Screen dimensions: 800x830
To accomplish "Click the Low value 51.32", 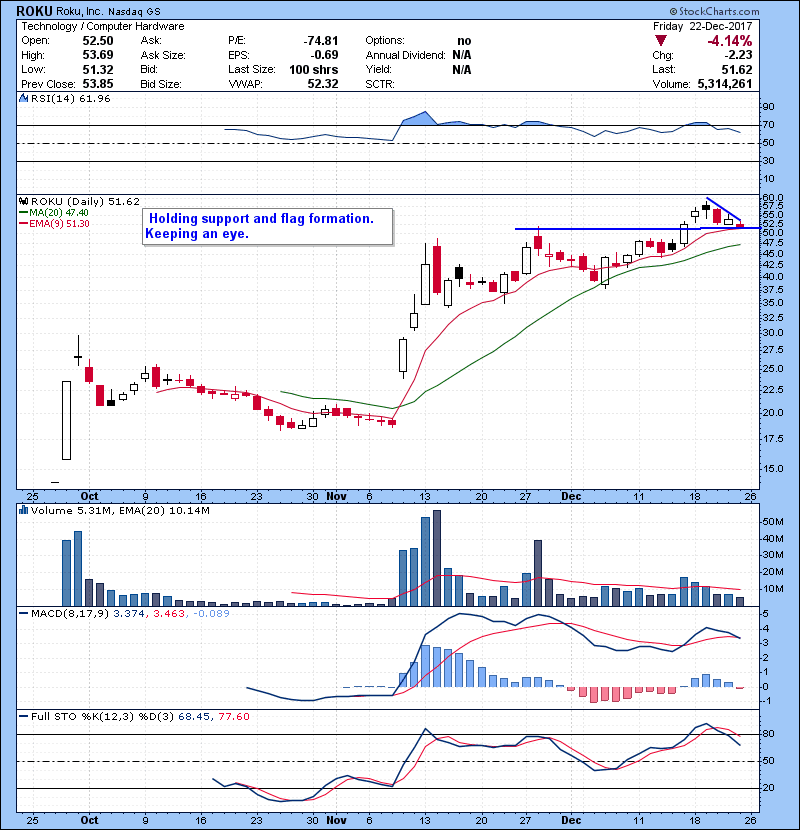I will tap(98, 69).
